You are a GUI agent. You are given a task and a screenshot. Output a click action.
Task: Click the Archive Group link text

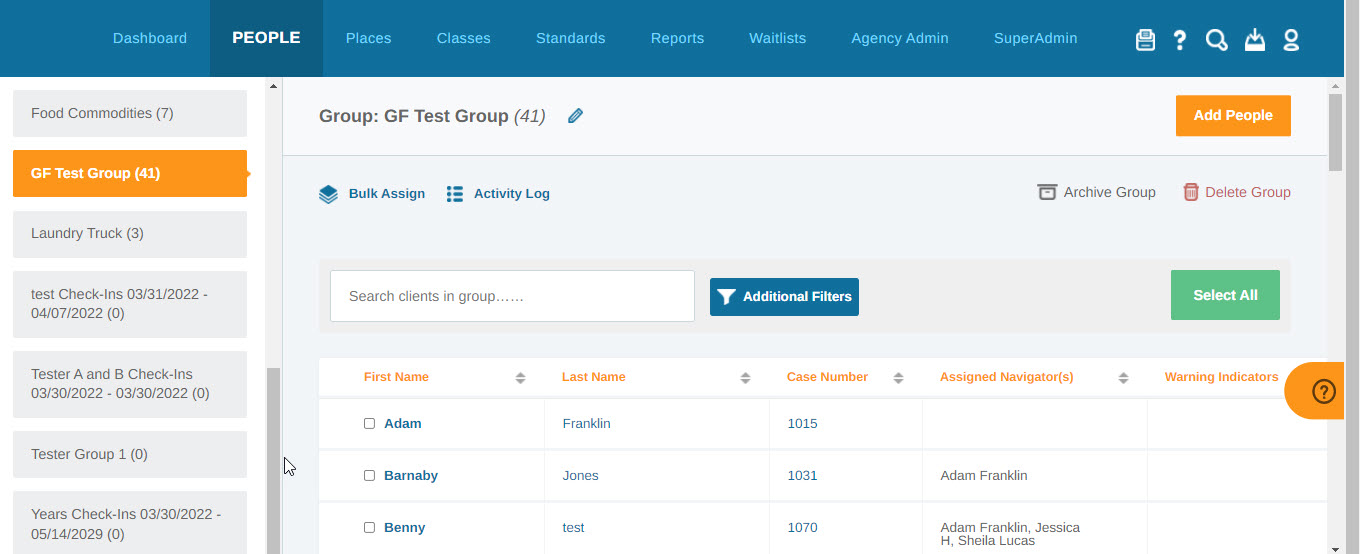pos(1109,192)
